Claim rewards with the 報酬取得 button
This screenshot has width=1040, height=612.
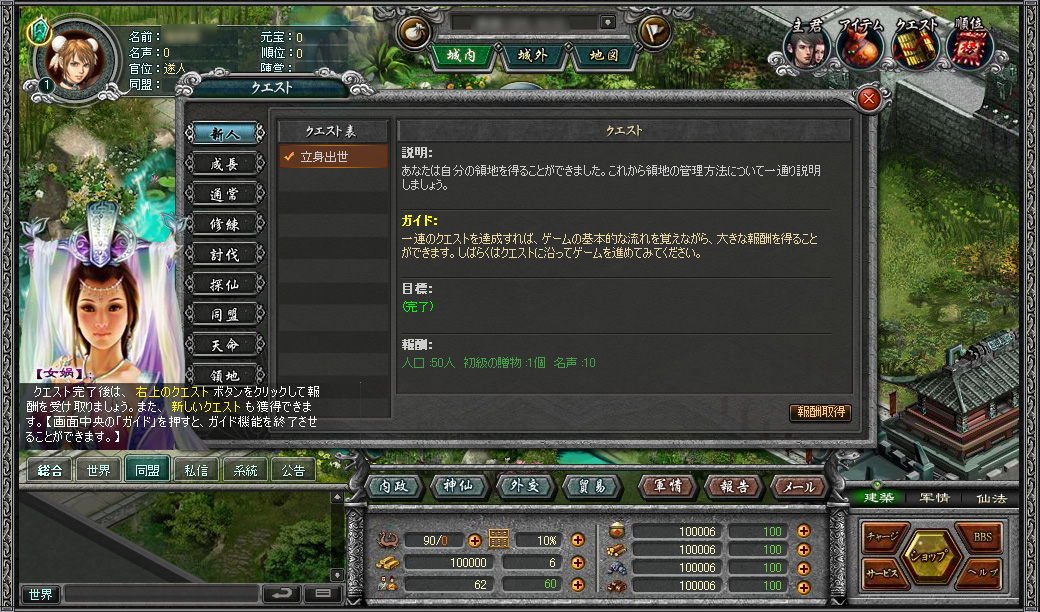(820, 412)
